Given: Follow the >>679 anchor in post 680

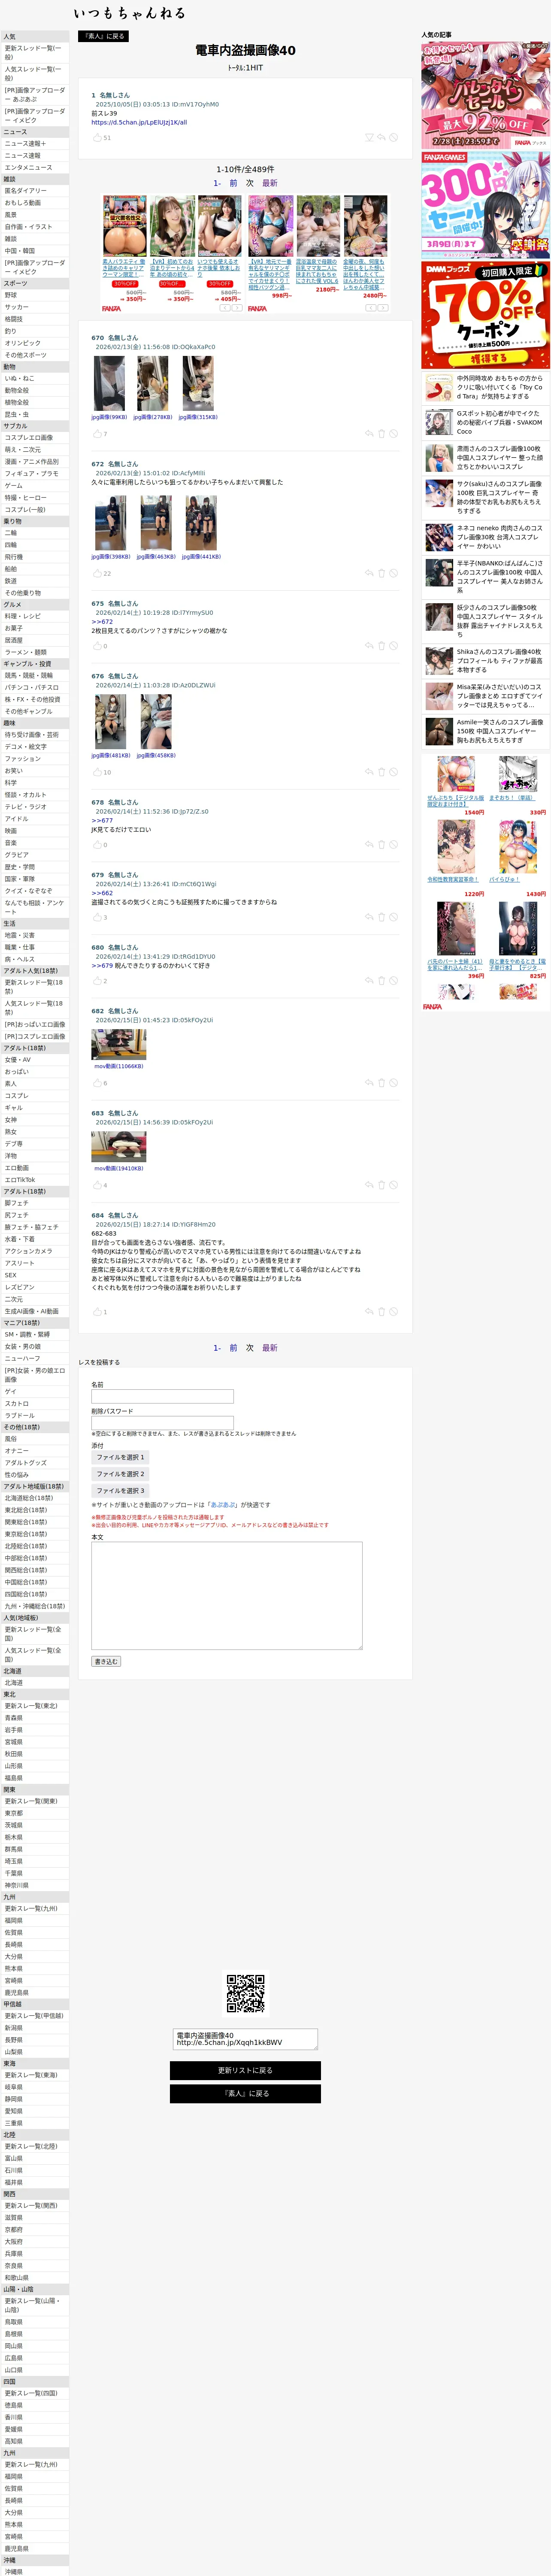Looking at the screenshot, I should [102, 966].
